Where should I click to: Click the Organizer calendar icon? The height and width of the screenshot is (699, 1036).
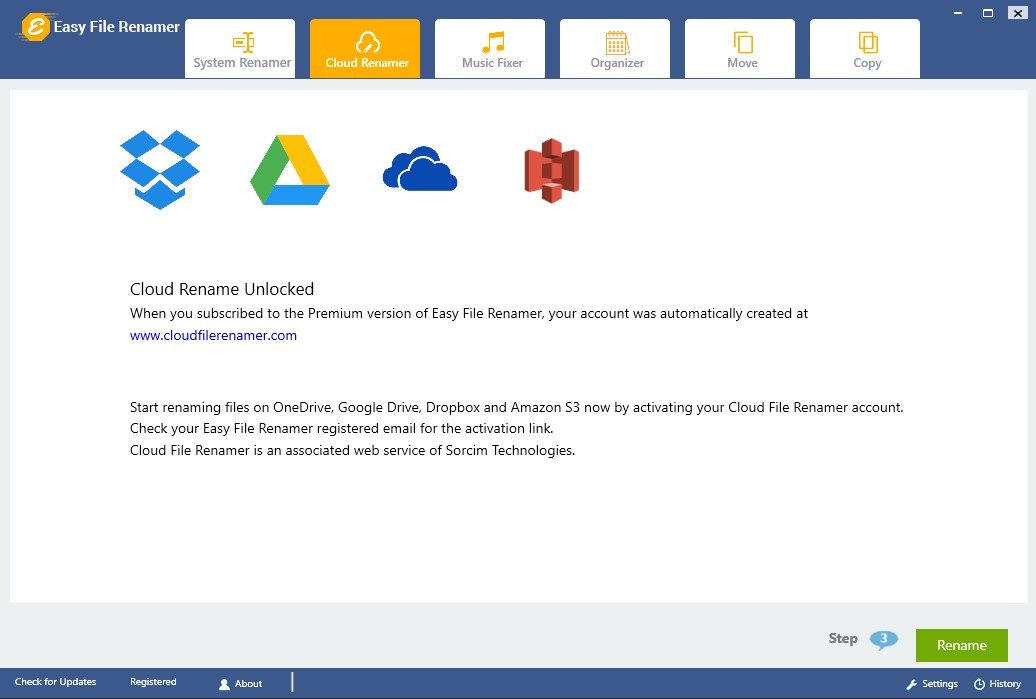click(615, 42)
